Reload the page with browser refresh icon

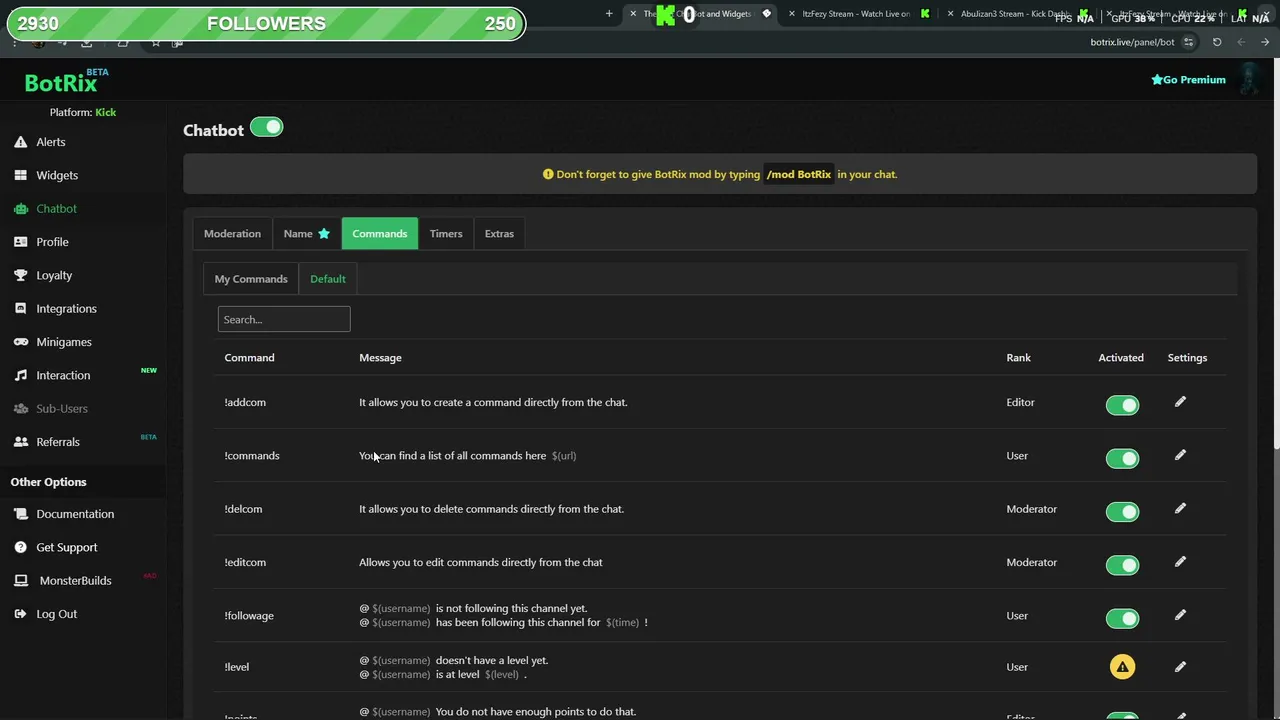coord(1217,42)
